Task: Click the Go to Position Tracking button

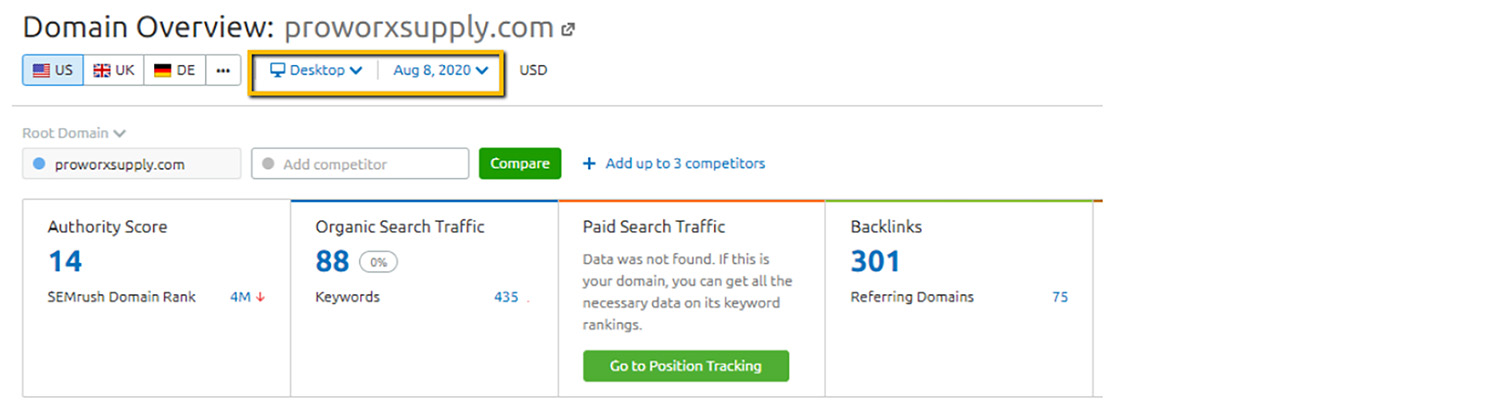Action: pyautogui.click(x=685, y=366)
